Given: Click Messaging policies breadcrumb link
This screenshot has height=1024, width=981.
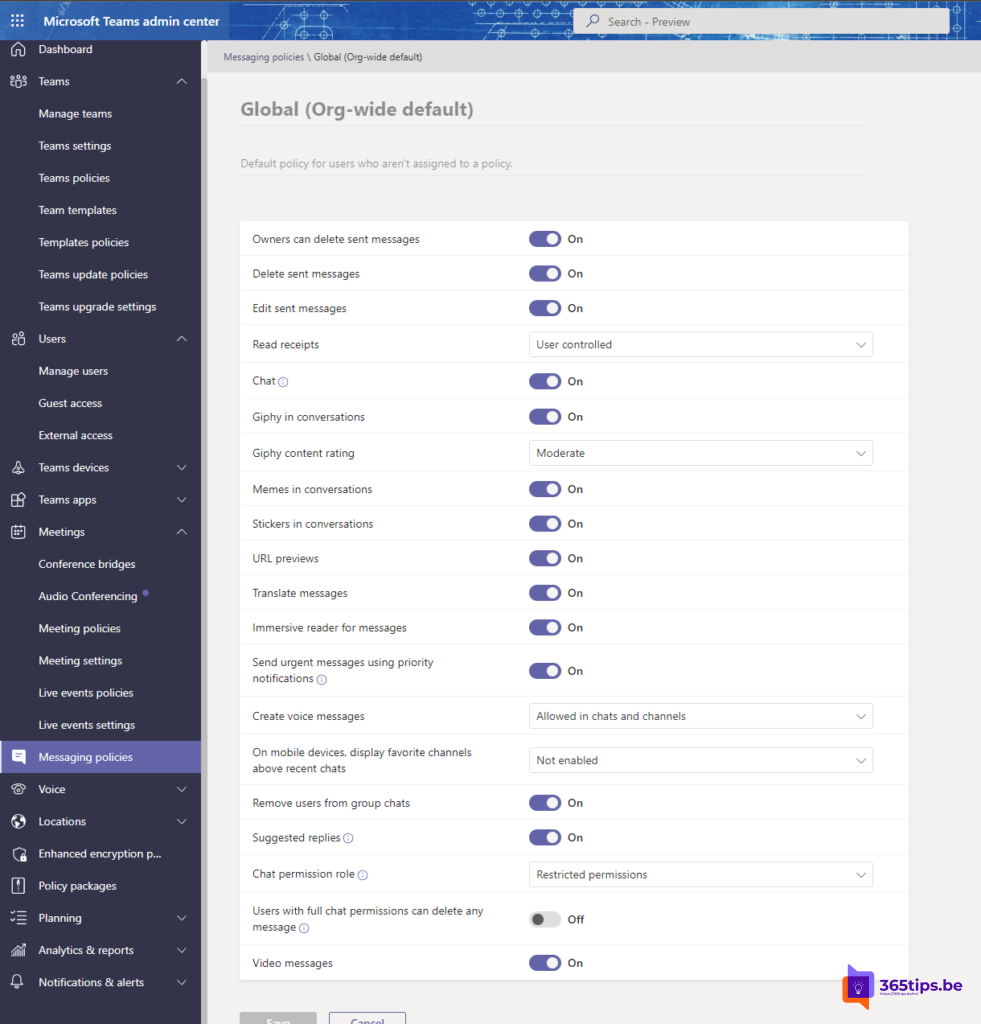Looking at the screenshot, I should click(x=263, y=58).
